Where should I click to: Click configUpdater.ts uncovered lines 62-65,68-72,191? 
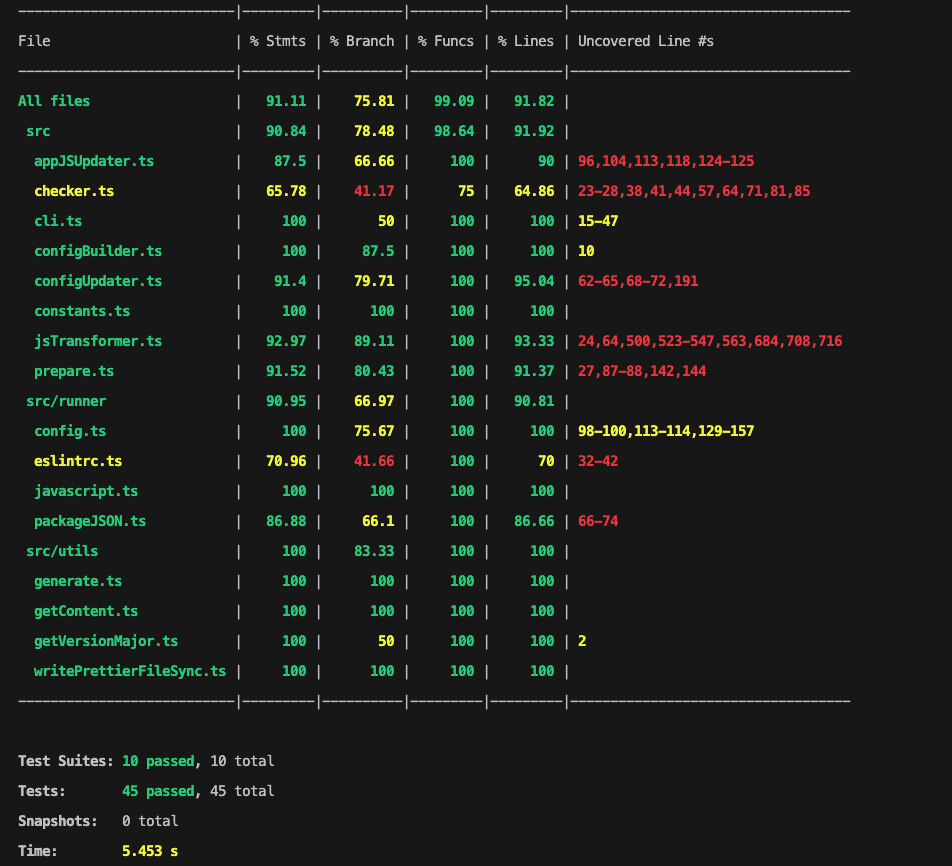tap(638, 281)
